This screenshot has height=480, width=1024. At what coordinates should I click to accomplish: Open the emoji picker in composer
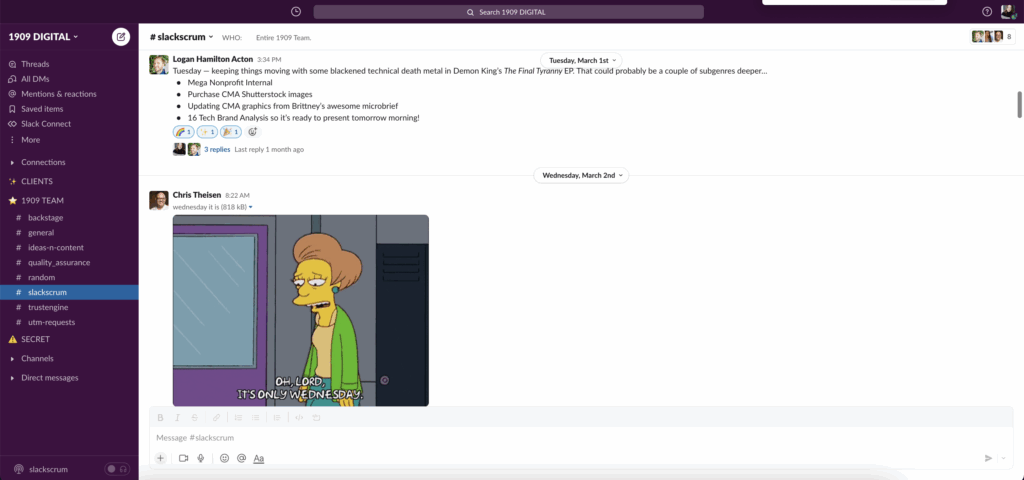click(x=225, y=458)
